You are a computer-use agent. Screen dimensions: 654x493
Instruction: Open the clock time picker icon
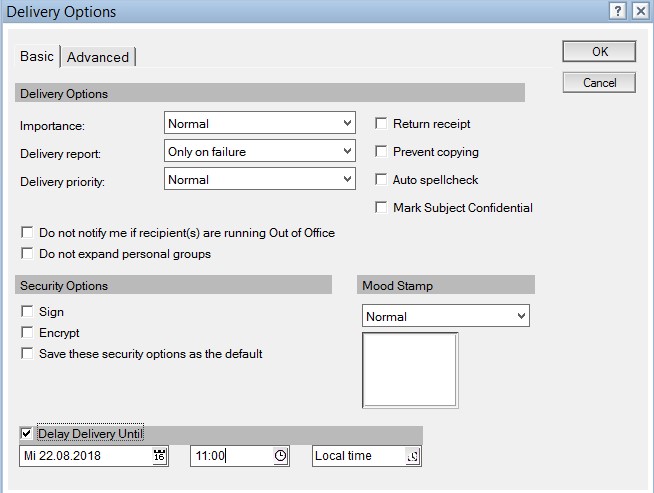pos(281,456)
